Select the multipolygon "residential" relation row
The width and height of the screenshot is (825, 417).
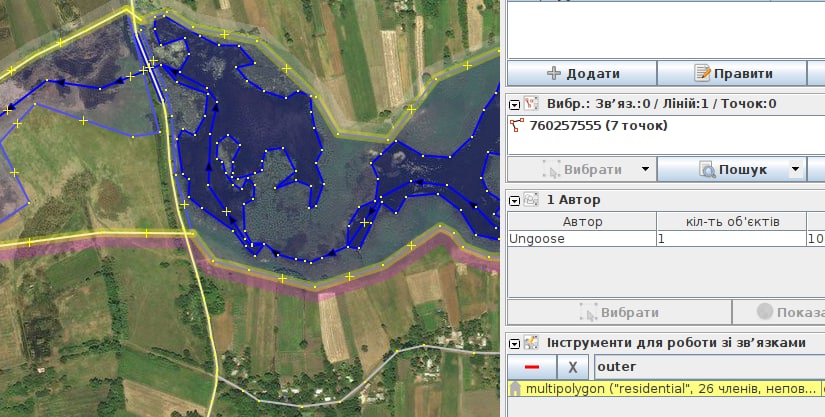(666, 389)
